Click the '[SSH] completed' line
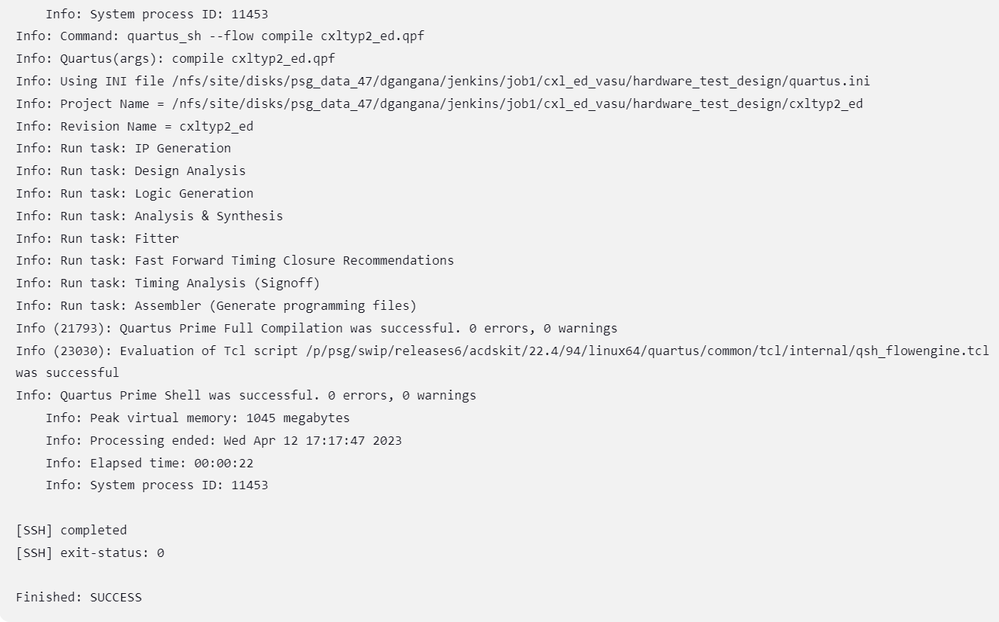This screenshot has height=622, width=999. click(x=71, y=530)
